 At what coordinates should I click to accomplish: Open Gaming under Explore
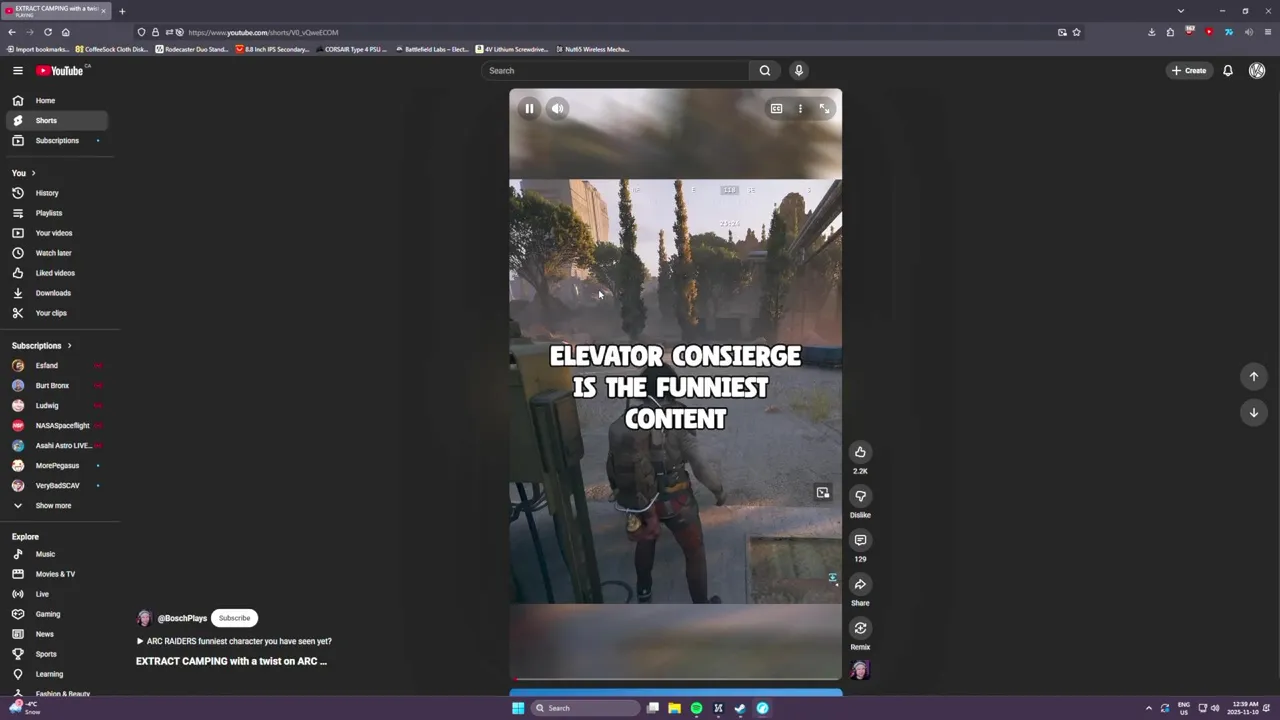[x=56, y=614]
